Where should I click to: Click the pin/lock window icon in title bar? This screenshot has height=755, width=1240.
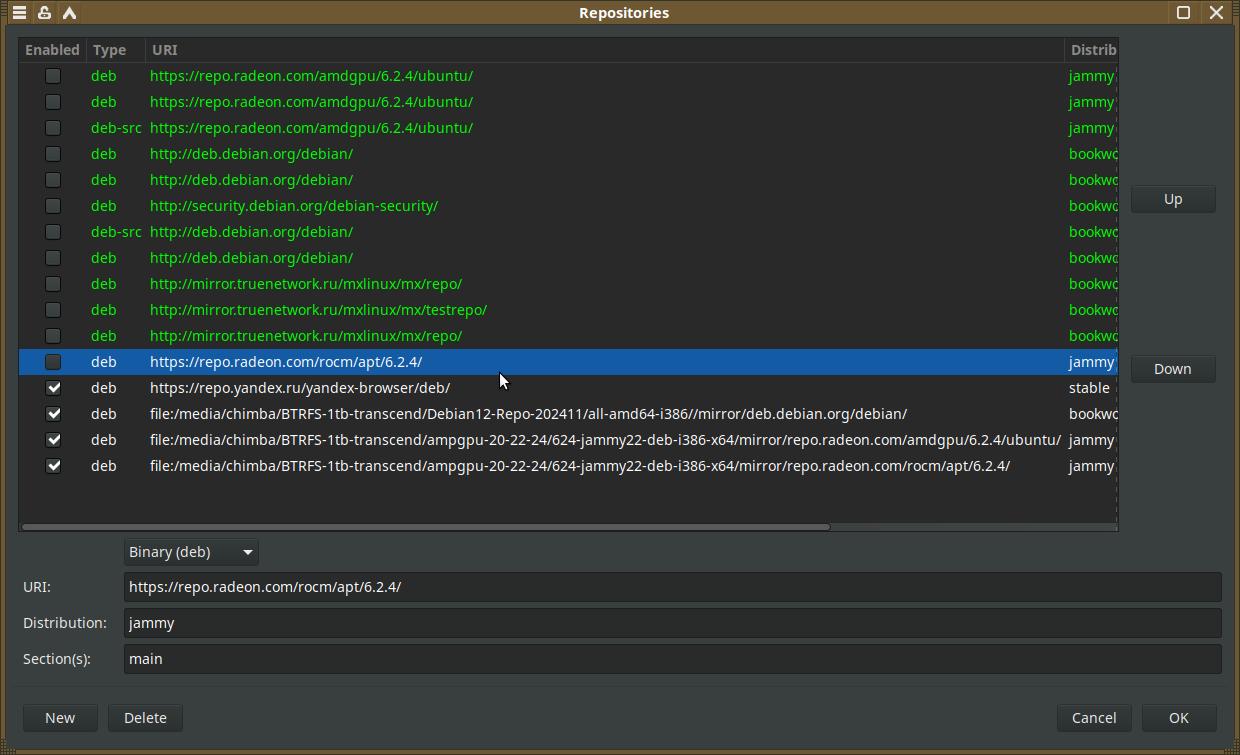pyautogui.click(x=44, y=13)
